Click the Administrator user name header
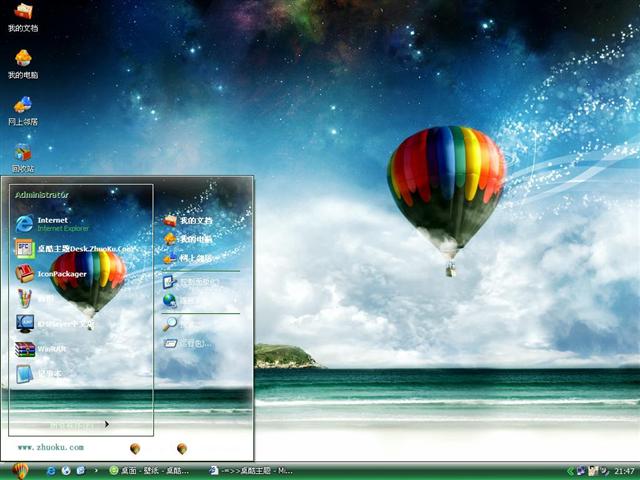Screen dimensions: 640x480 [x=42, y=195]
